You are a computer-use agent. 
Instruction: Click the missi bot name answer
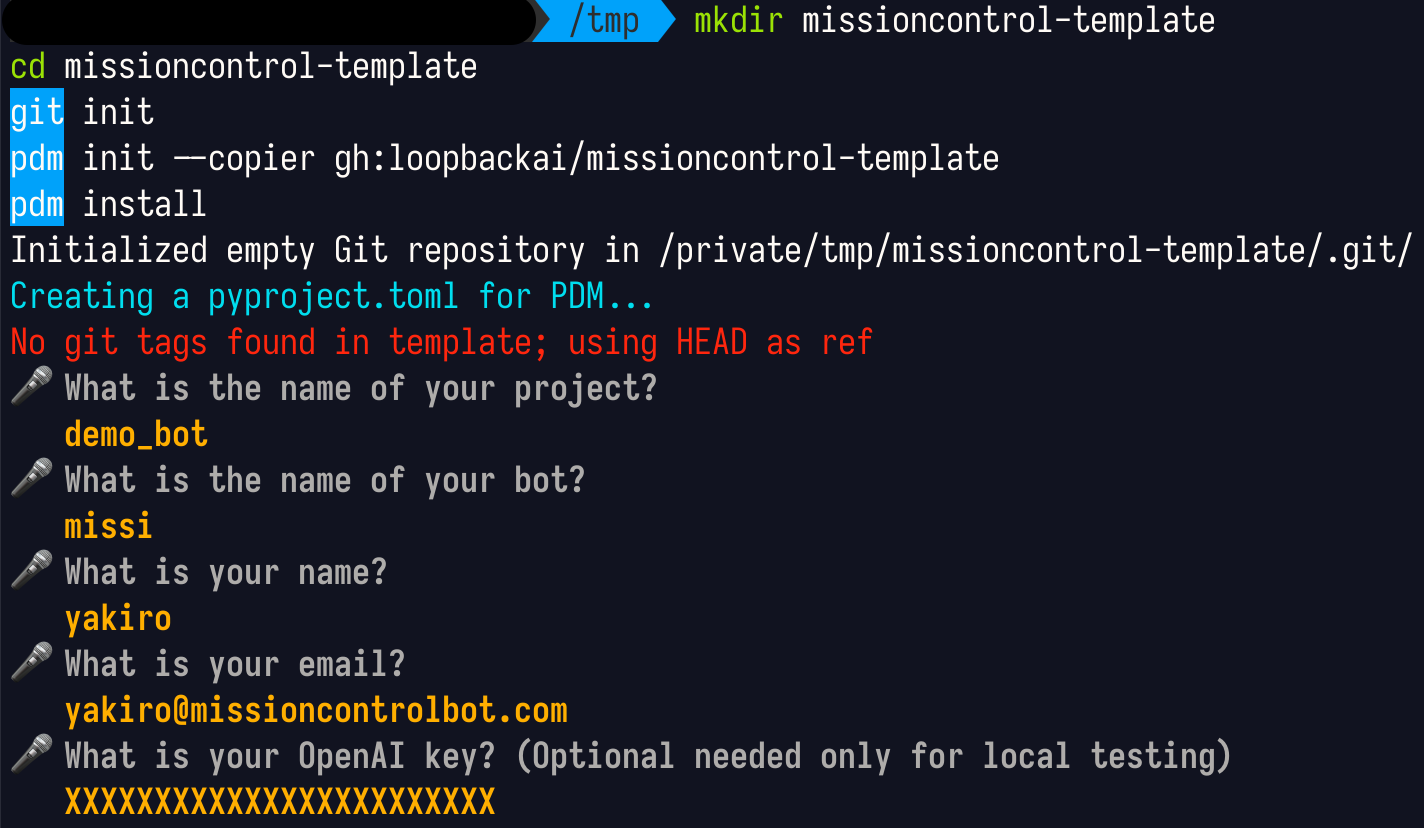point(109,526)
